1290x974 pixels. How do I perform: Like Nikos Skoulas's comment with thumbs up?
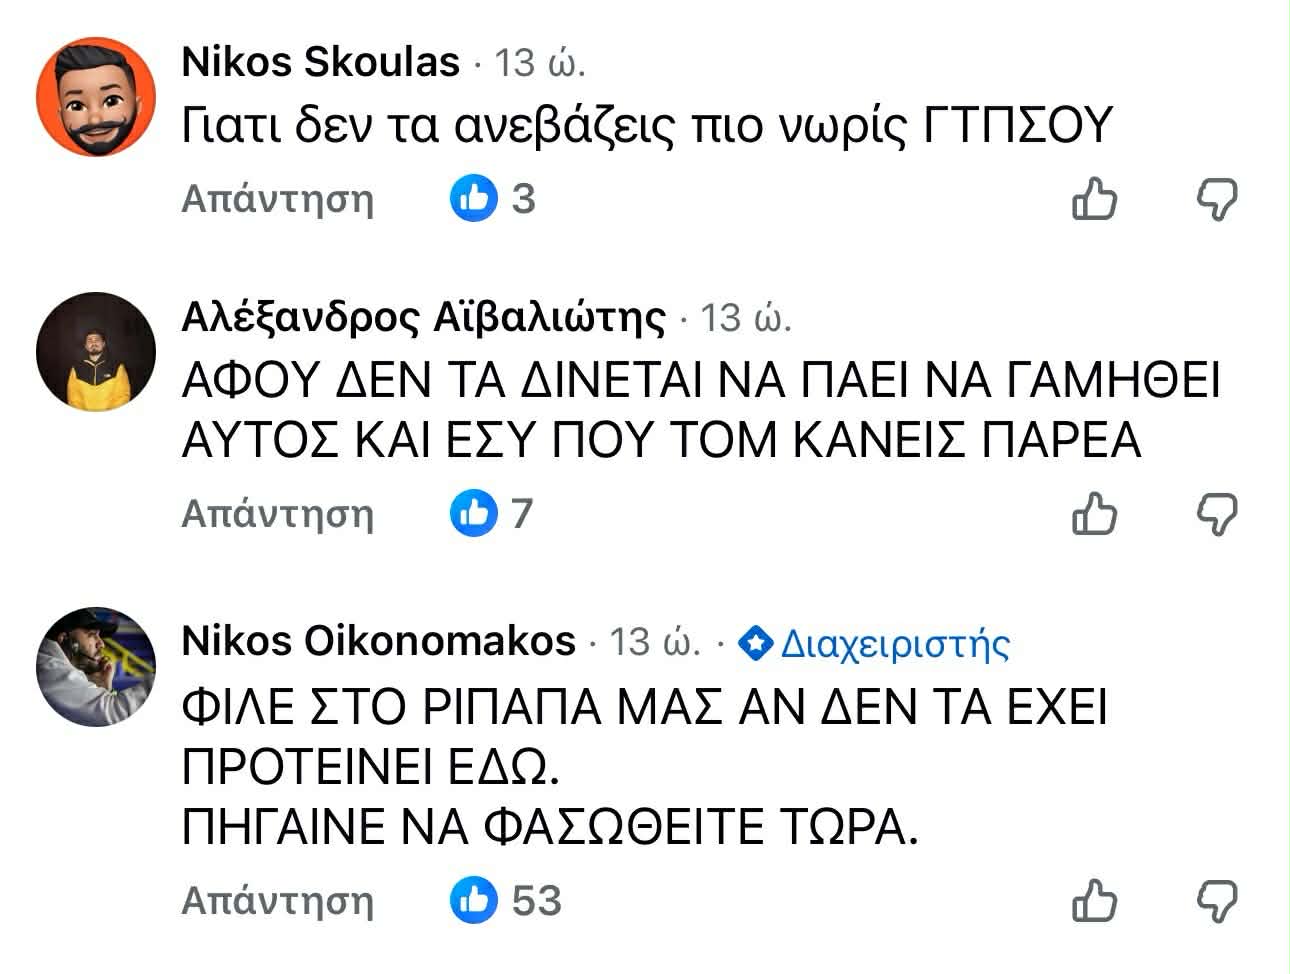(1094, 199)
